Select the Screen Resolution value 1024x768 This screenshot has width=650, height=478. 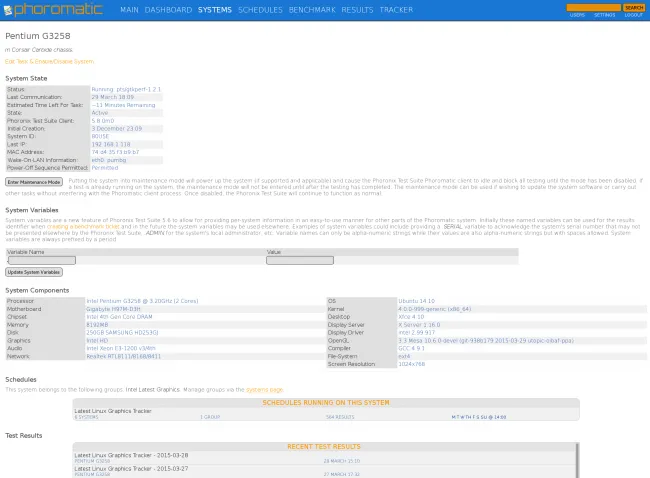(411, 364)
